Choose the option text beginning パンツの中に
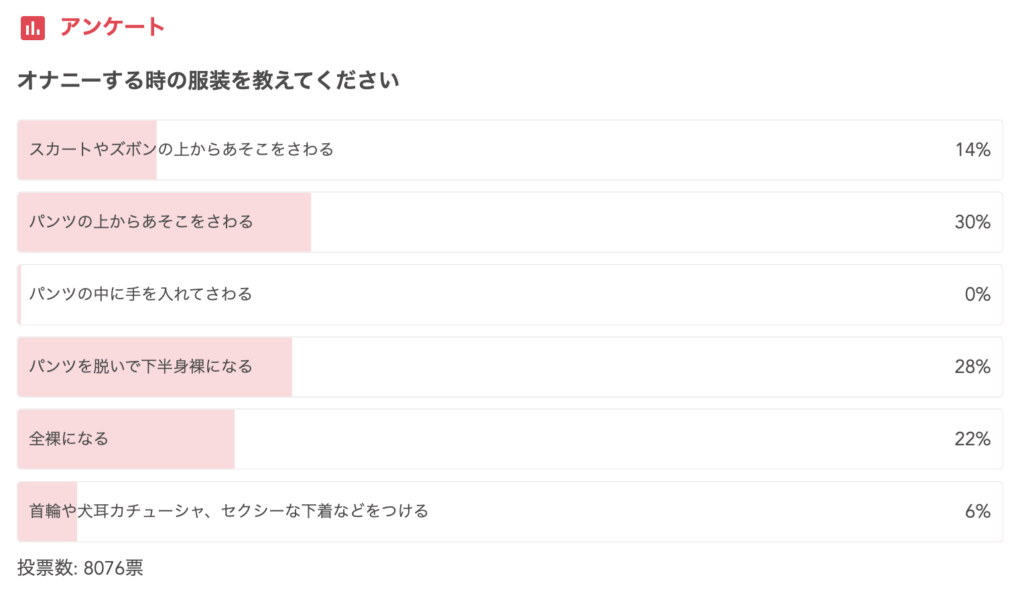Viewport: 1024px width, 600px height. 140,294
